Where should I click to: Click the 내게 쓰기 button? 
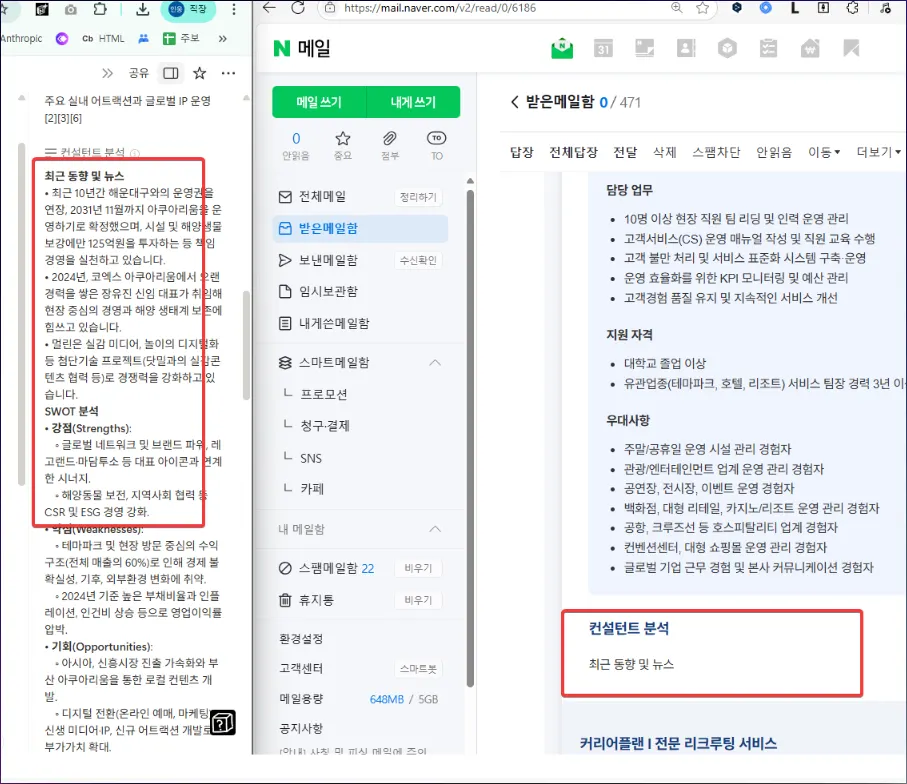413,102
